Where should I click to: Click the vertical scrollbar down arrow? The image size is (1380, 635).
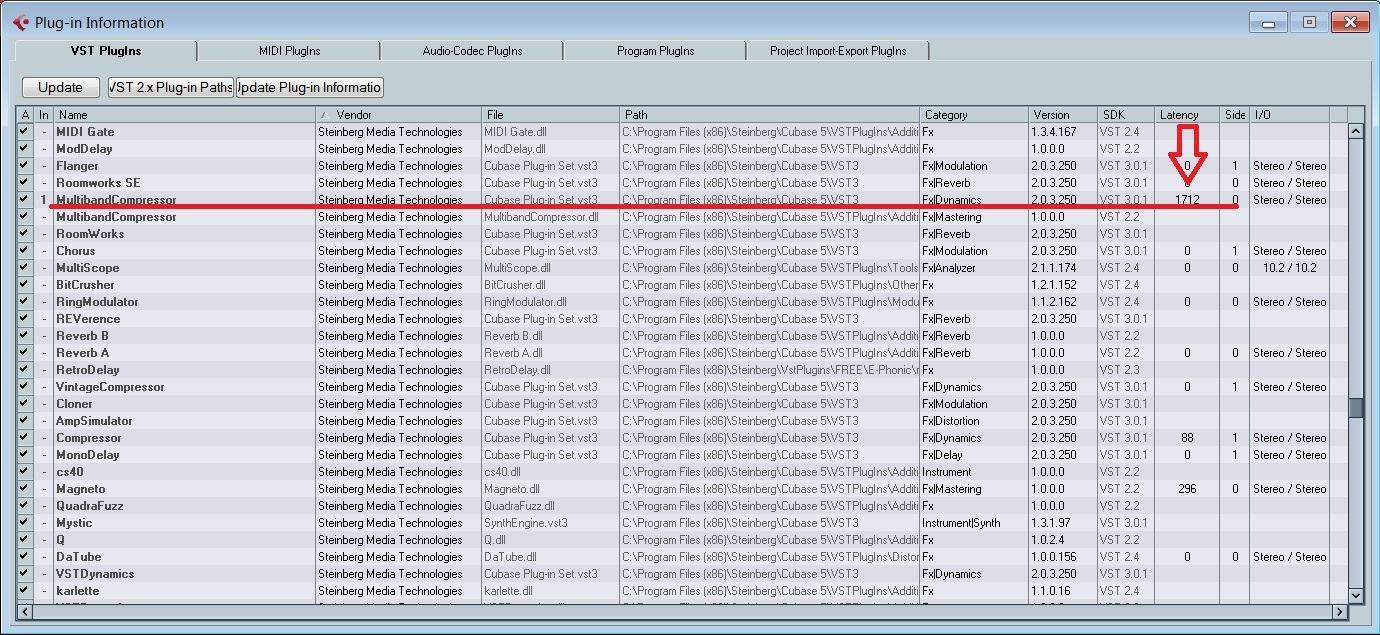1356,595
